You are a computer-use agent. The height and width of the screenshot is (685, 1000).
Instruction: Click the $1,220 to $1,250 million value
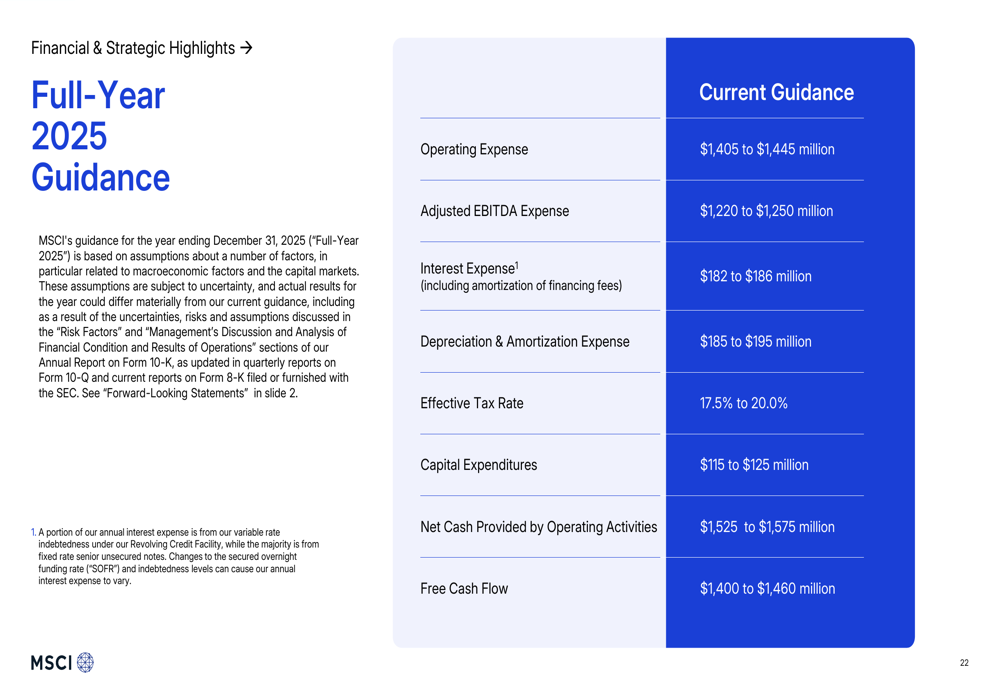coord(766,211)
